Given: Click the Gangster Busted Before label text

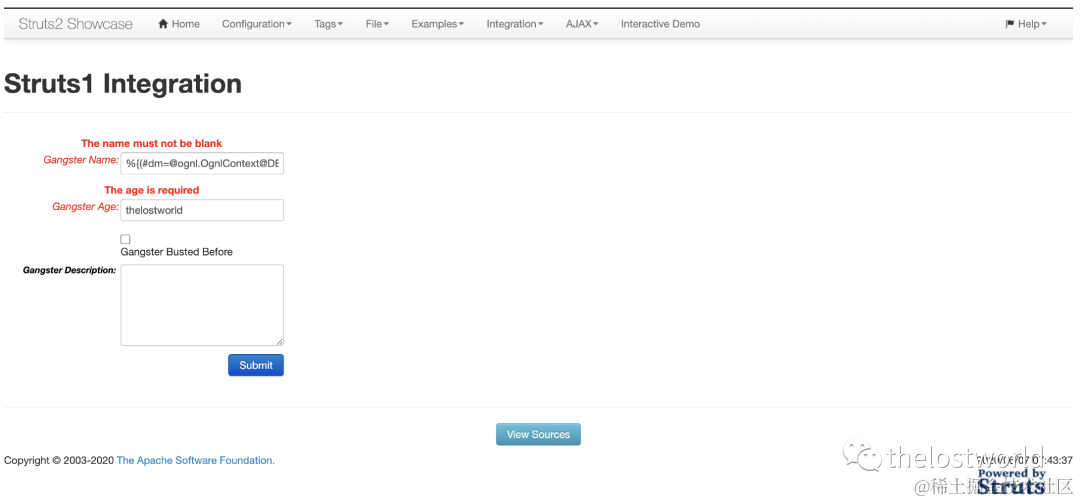Looking at the screenshot, I should coord(176,252).
